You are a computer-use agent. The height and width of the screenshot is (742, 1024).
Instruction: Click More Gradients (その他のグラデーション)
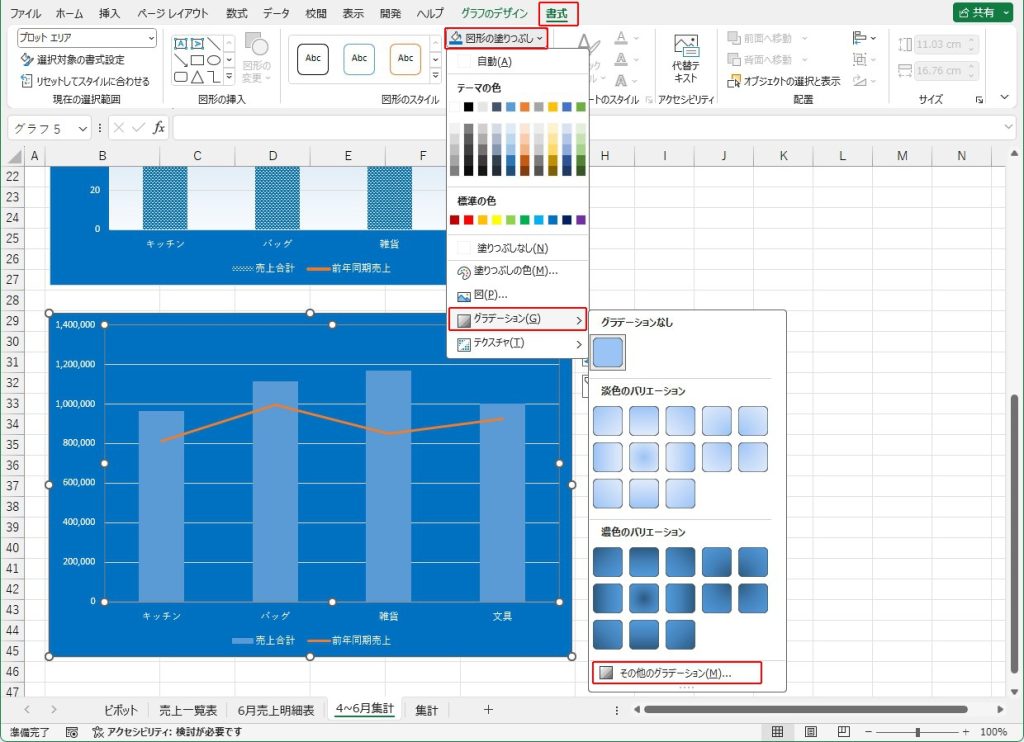pyautogui.click(x=675, y=673)
